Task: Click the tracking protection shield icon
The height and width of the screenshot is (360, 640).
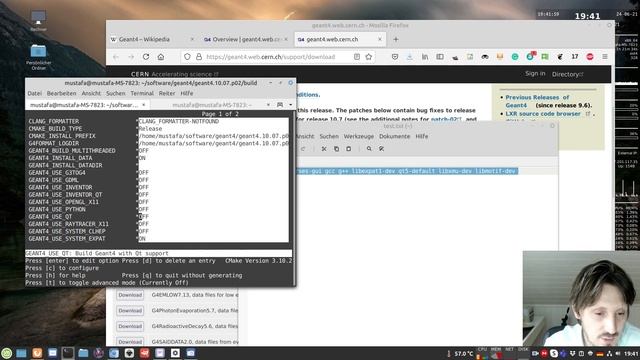Action: [187, 57]
